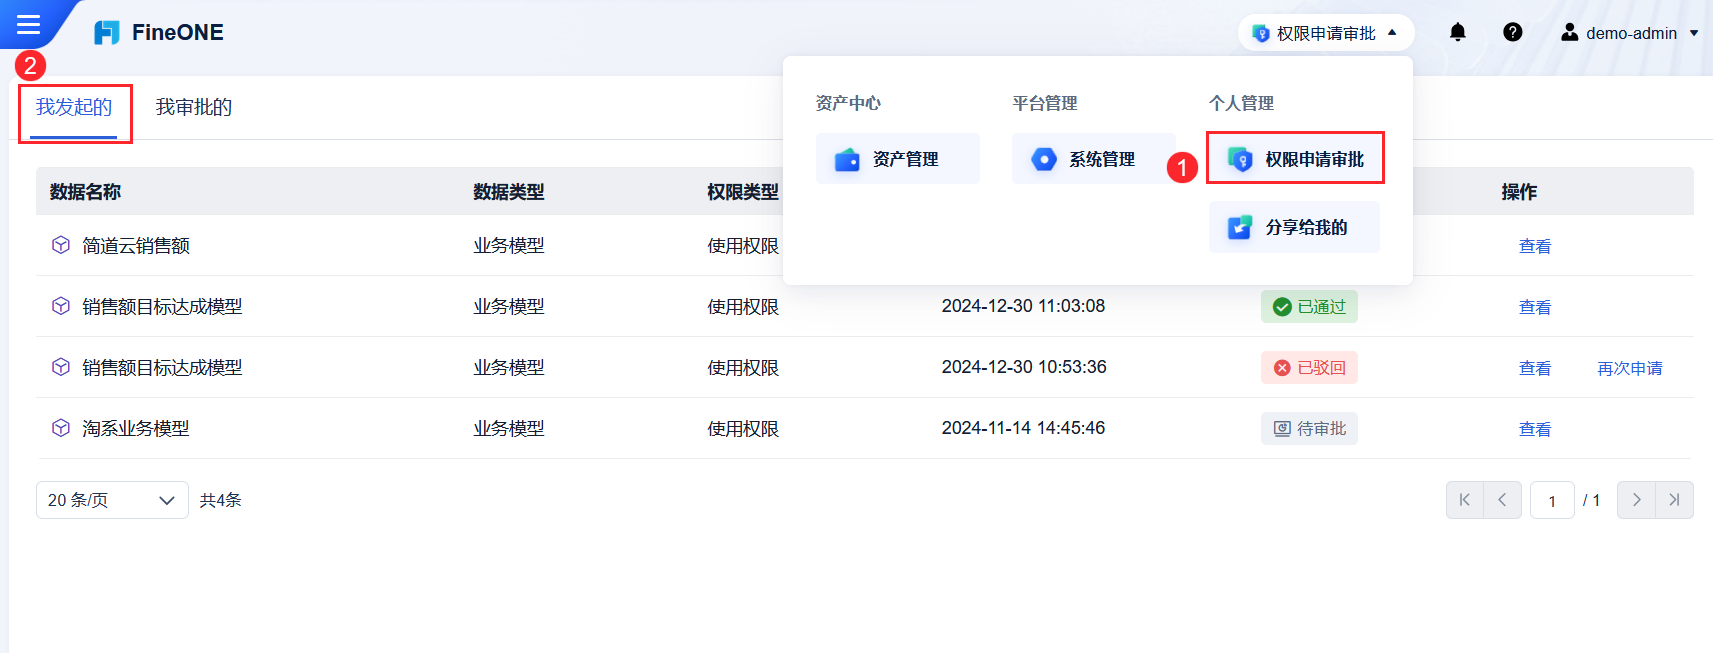The width and height of the screenshot is (1713, 653).
Task: Click the 已通过 green check status badge
Action: 1309,307
